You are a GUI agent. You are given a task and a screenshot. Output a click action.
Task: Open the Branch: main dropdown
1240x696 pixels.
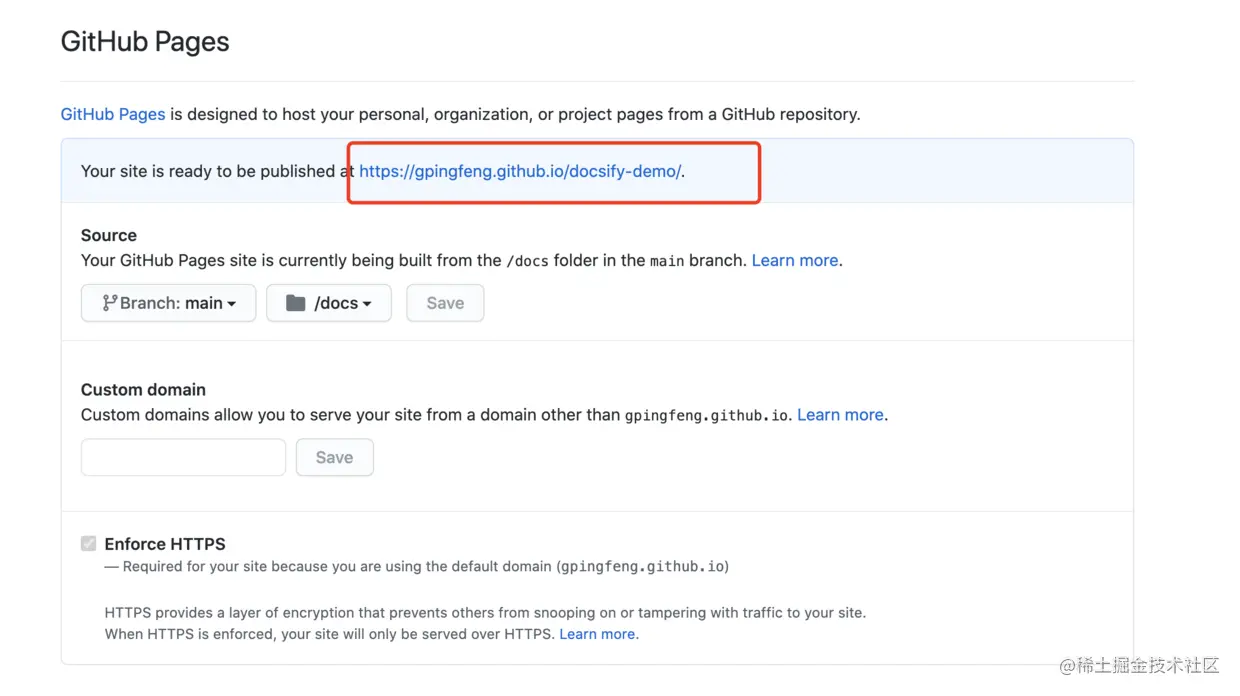coord(168,303)
